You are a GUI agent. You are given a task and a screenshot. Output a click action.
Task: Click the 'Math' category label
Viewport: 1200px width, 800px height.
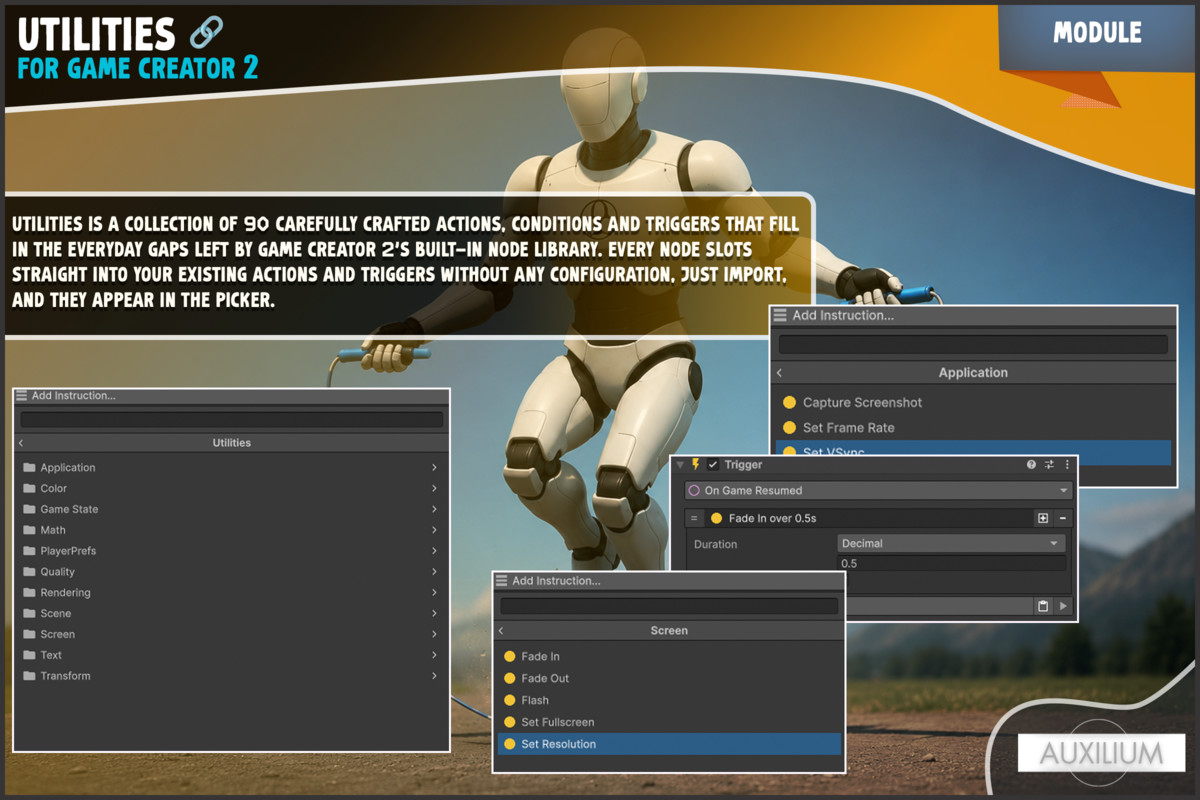(x=53, y=530)
